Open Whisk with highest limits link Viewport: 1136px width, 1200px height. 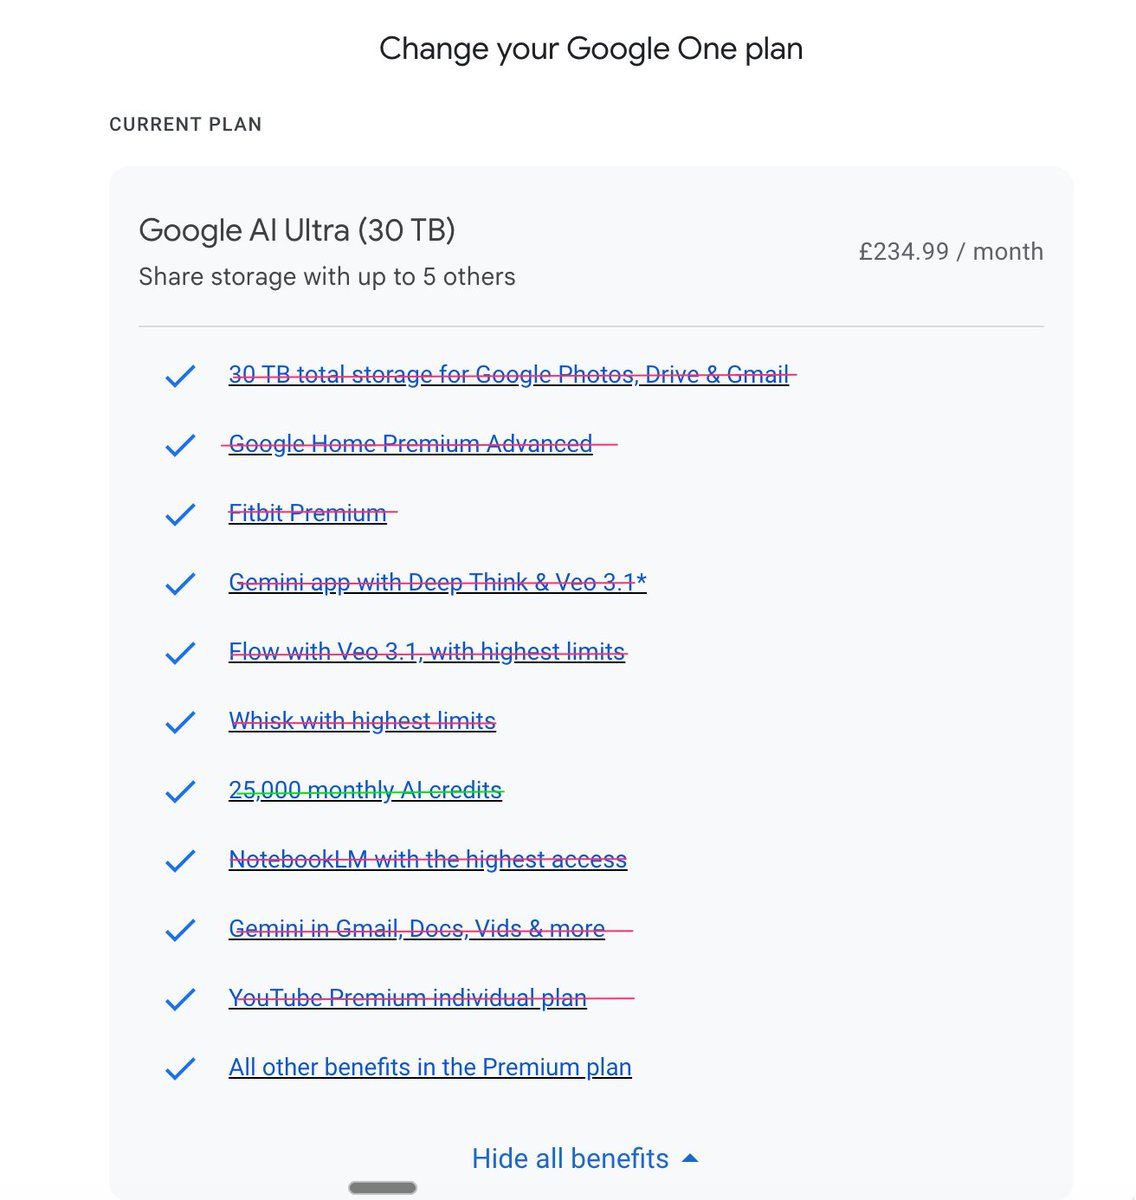click(x=362, y=721)
